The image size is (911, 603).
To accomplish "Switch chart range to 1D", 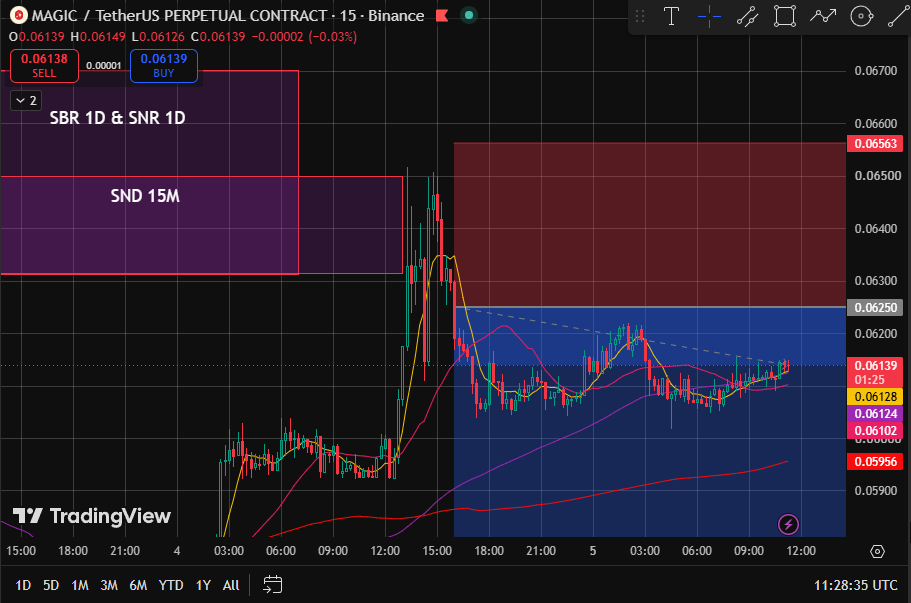I will 23,585.
